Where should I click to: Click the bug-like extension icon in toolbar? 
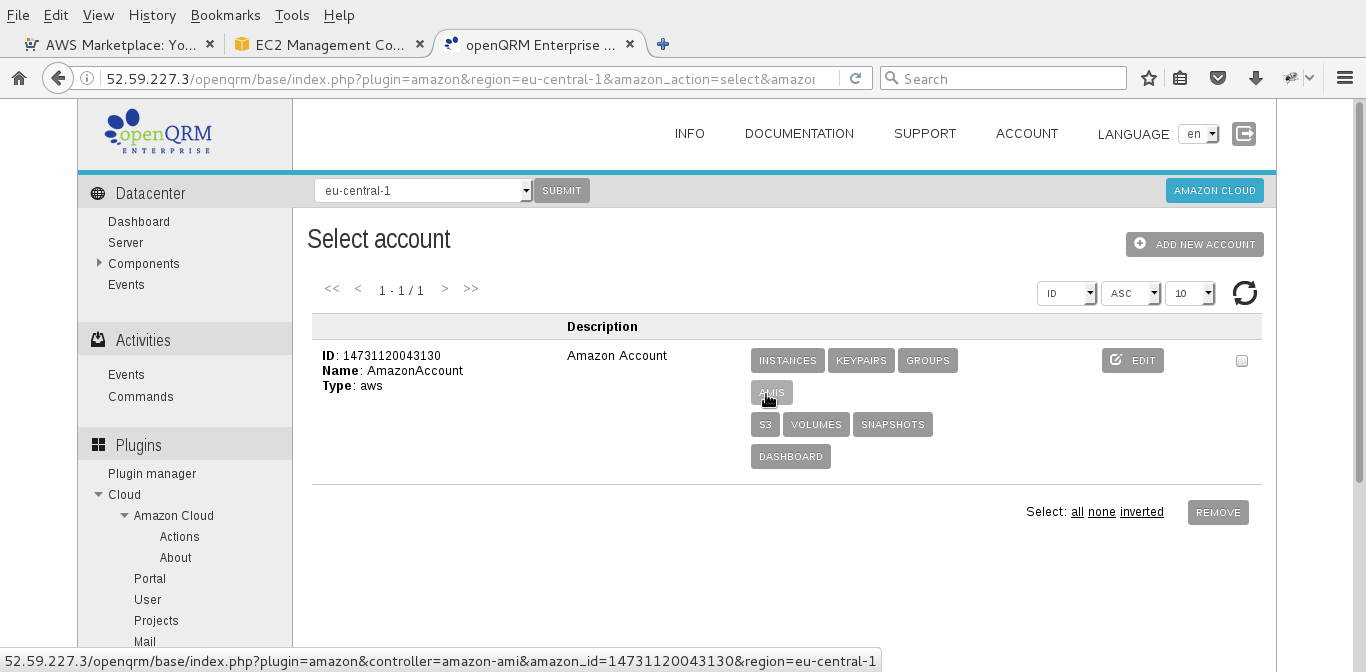1292,78
